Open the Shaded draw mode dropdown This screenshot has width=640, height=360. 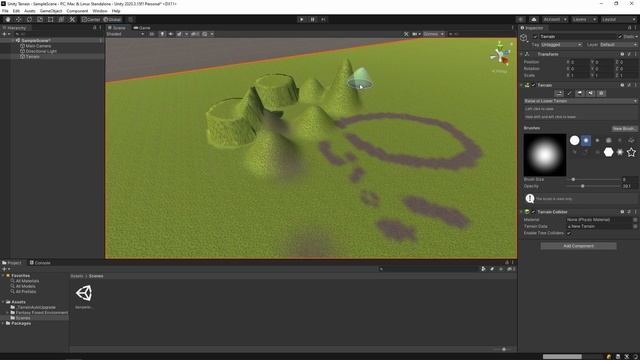pos(125,34)
